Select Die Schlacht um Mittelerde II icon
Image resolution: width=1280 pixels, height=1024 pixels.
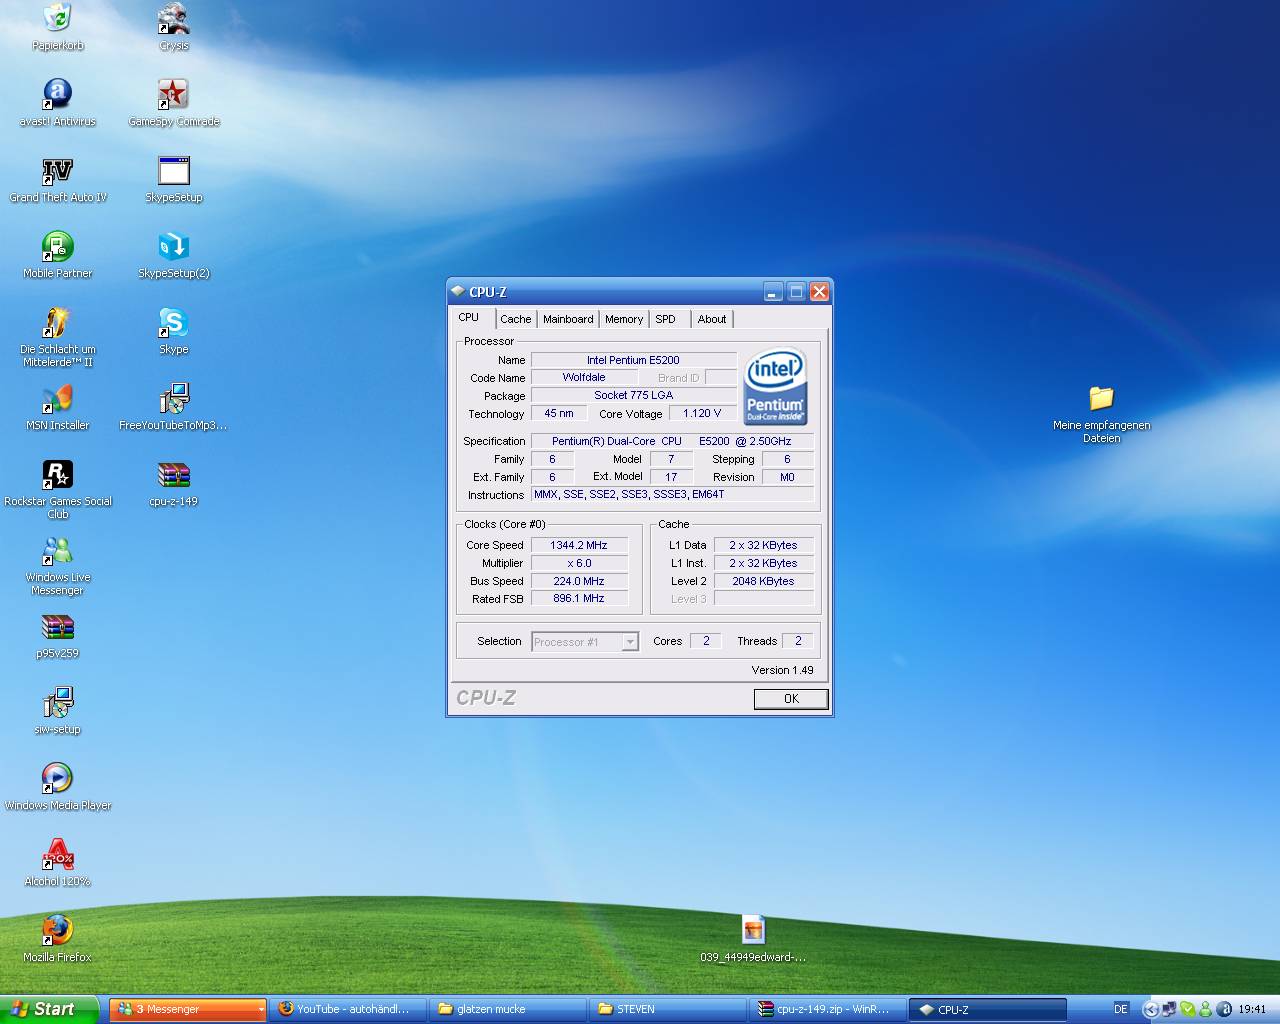click(x=58, y=322)
